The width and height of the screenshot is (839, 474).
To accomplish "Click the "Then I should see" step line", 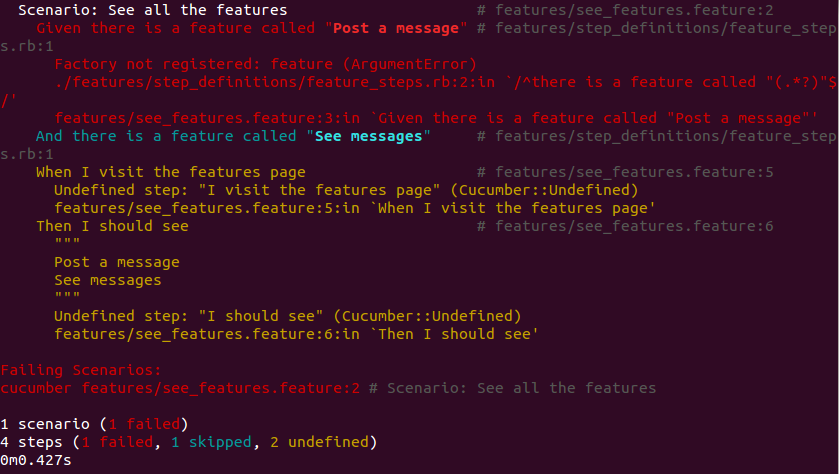I will click(x=112, y=226).
